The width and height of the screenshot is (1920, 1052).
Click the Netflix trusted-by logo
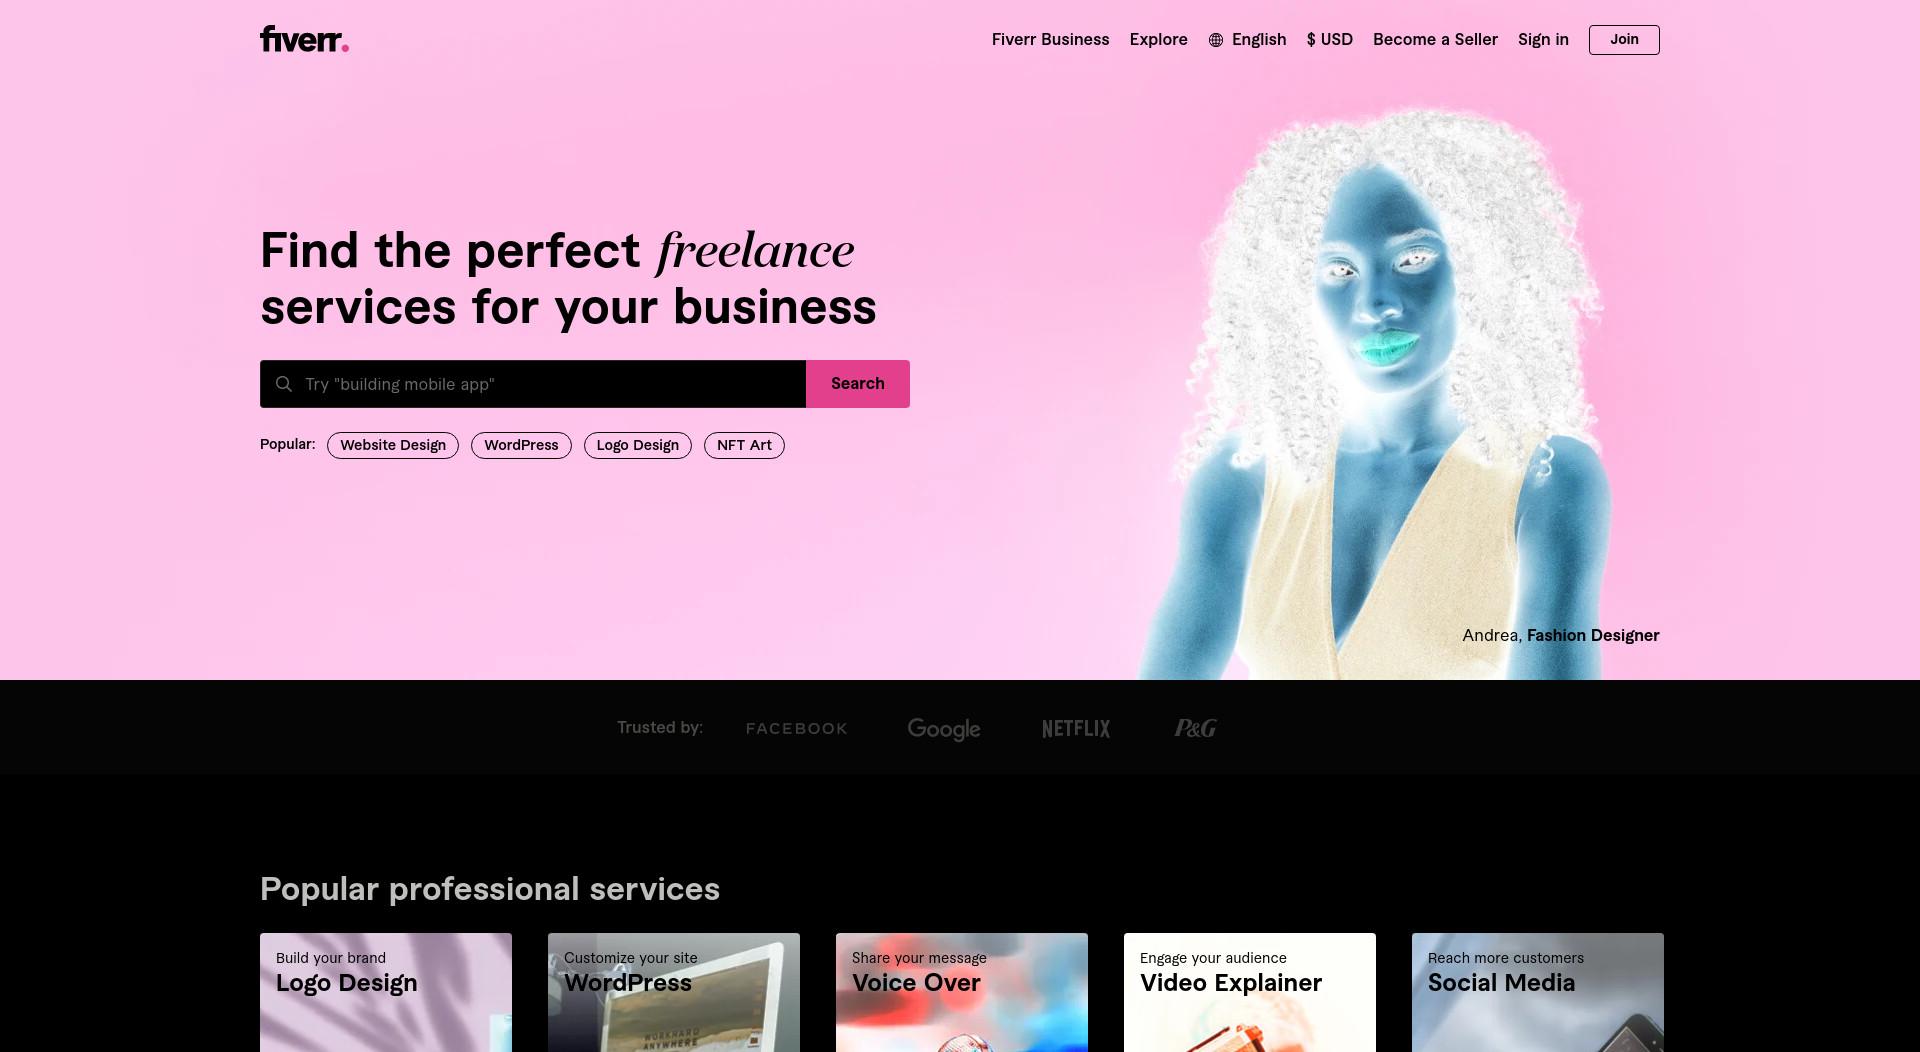[1076, 728]
